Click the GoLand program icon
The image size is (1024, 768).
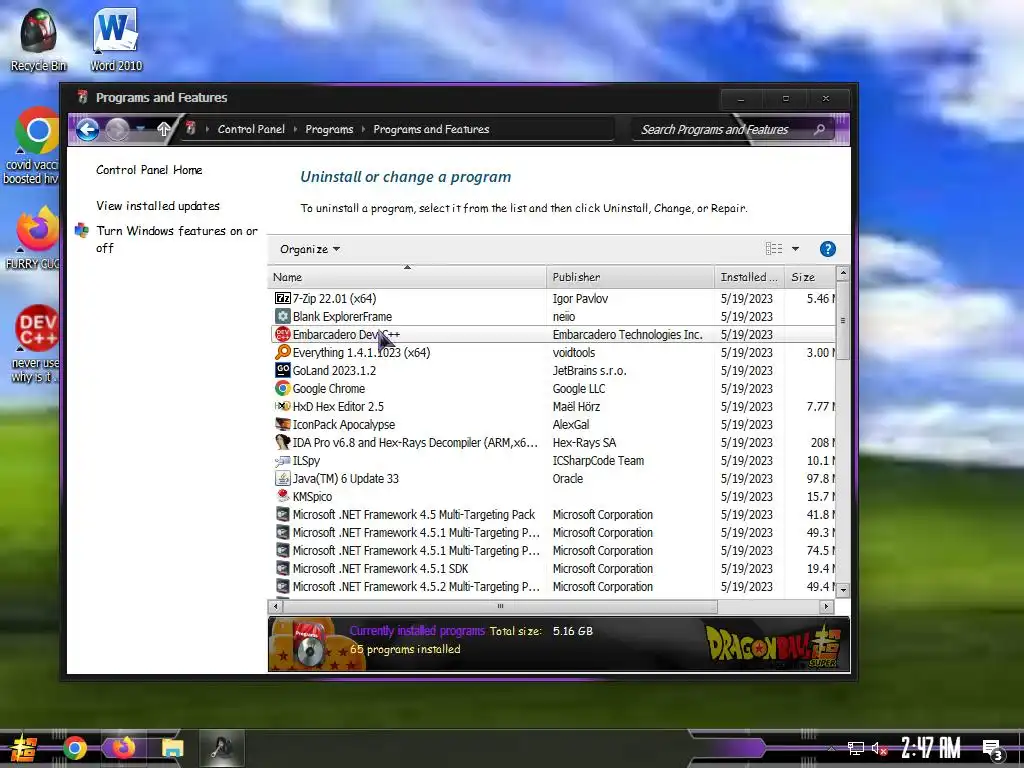[283, 370]
